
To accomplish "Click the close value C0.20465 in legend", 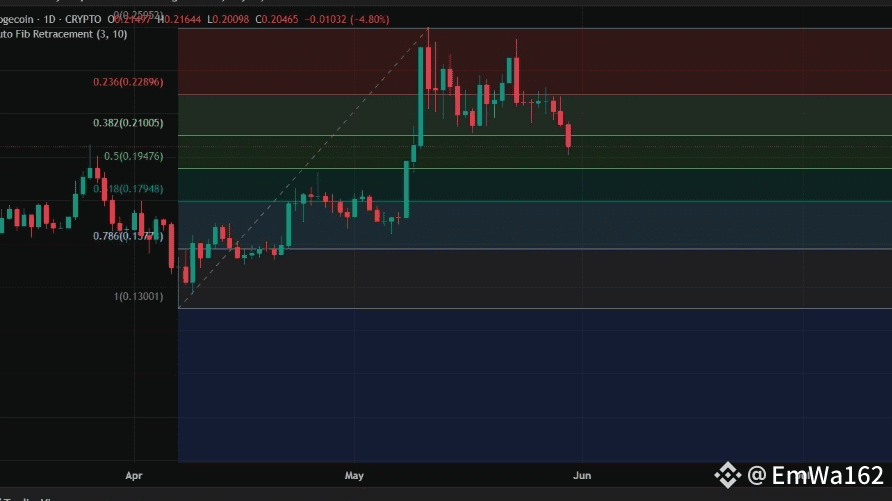I will point(276,19).
